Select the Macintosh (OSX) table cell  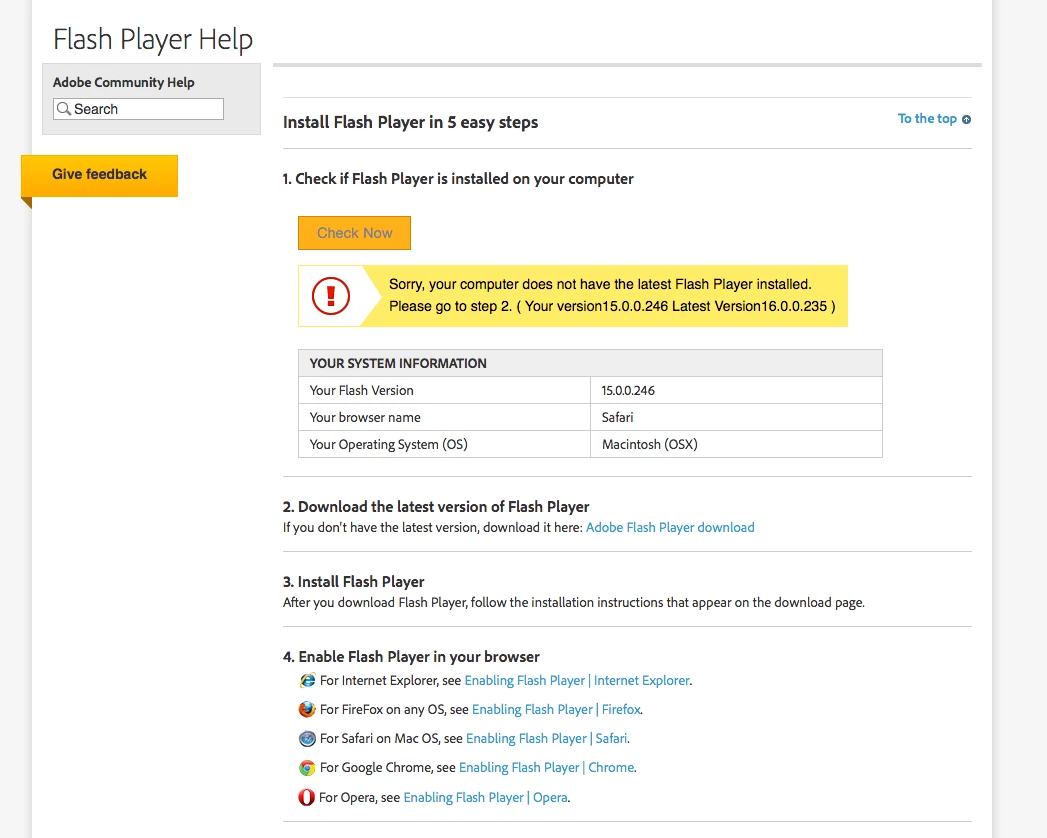(737, 445)
